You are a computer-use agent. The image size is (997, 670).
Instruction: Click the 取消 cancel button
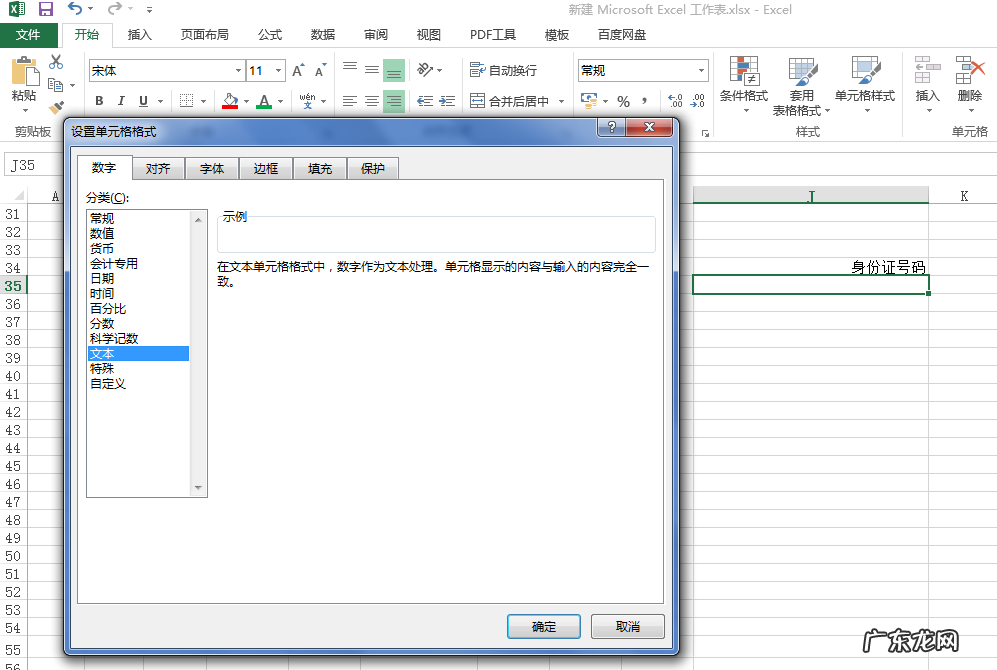[x=628, y=627]
